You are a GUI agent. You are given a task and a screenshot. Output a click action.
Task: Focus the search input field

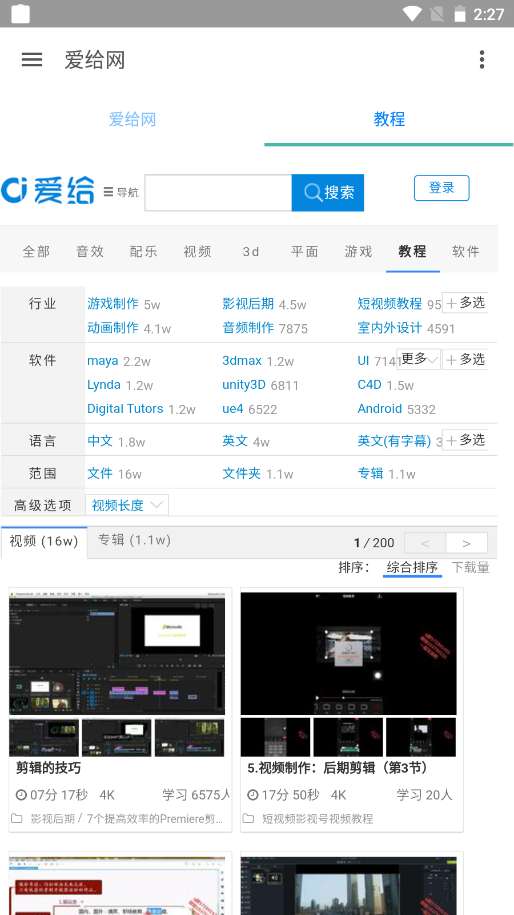pyautogui.click(x=218, y=193)
